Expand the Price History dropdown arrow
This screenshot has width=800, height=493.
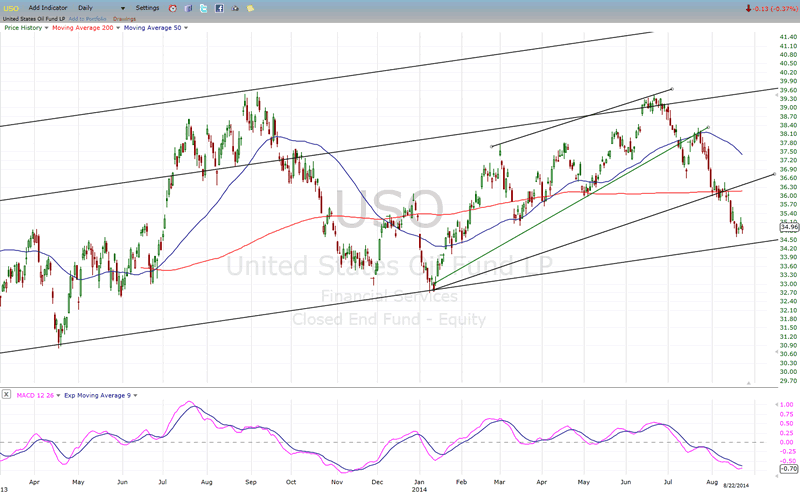pos(46,28)
